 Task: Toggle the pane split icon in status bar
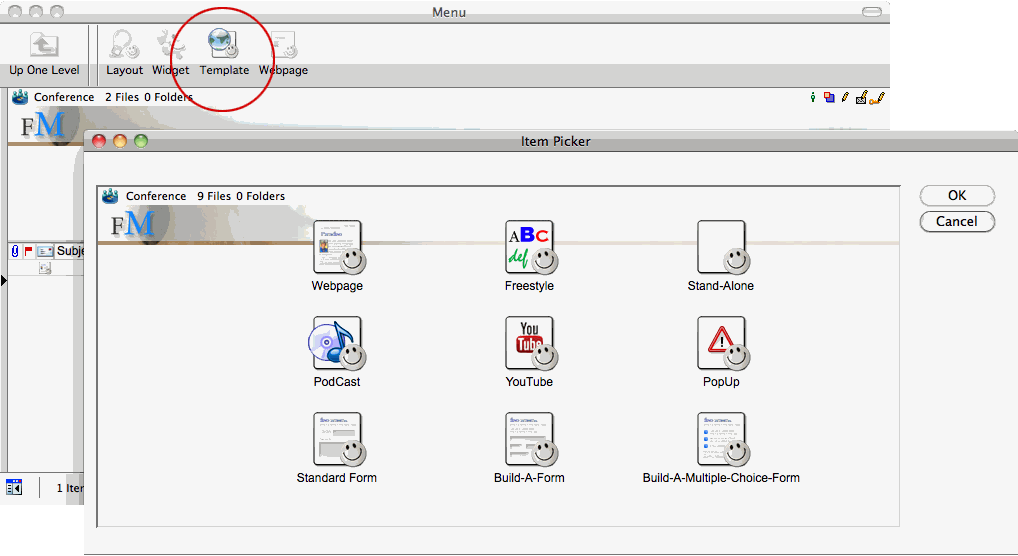click(x=14, y=487)
